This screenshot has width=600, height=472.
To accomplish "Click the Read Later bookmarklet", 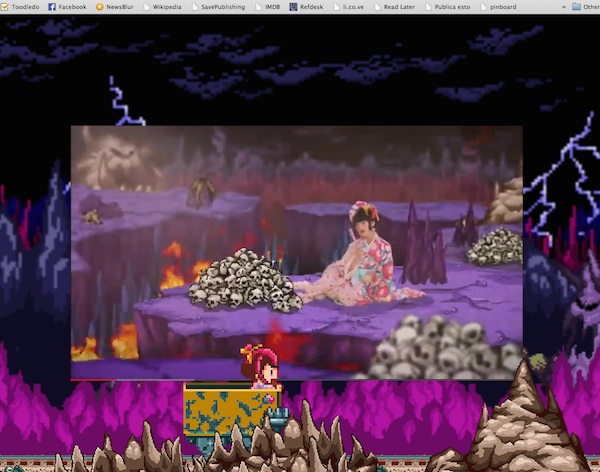I will tap(395, 7).
